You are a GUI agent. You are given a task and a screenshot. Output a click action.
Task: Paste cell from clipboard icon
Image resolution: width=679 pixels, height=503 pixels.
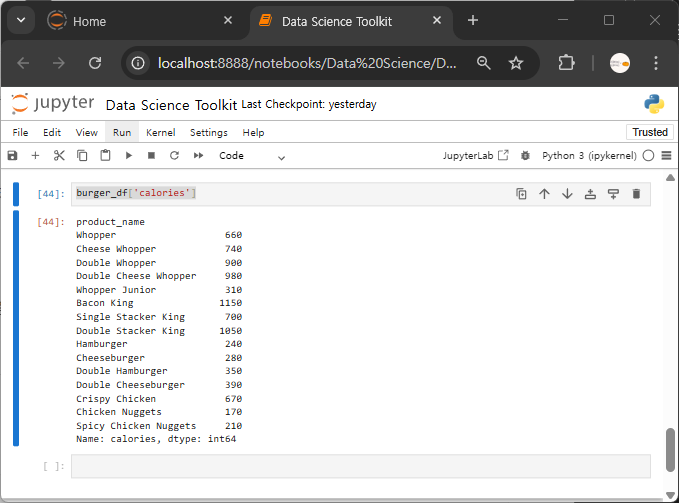tap(105, 155)
